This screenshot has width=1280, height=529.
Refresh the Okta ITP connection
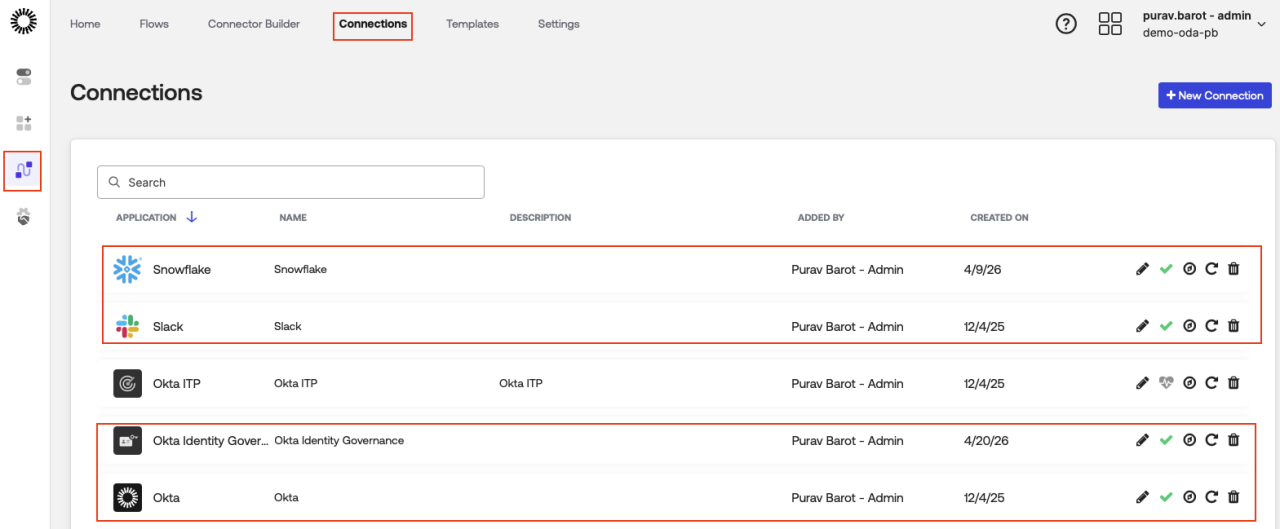(1211, 383)
